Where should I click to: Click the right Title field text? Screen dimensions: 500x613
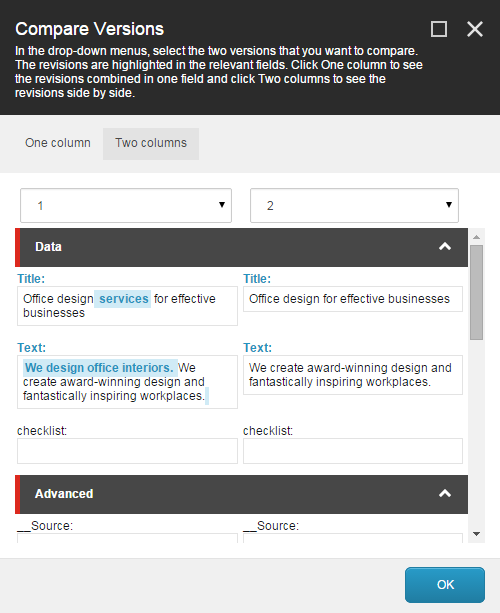(x=349, y=299)
